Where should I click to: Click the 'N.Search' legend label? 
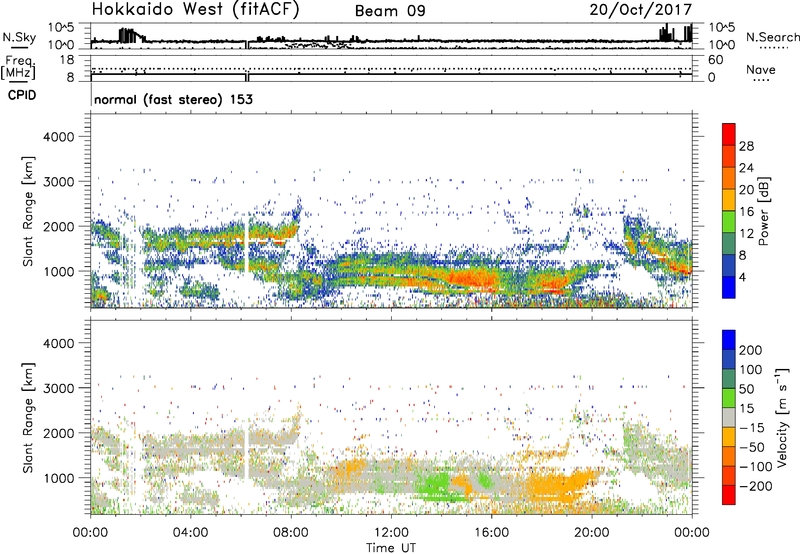[772, 37]
